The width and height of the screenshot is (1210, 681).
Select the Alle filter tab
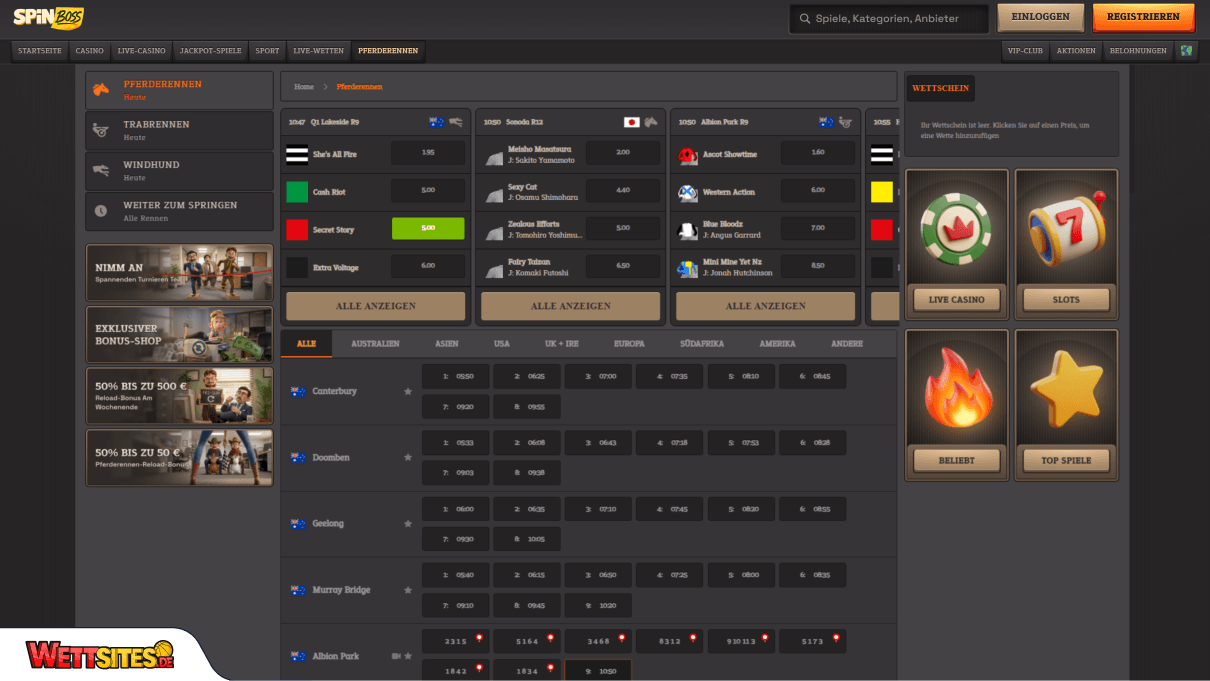[x=306, y=344]
